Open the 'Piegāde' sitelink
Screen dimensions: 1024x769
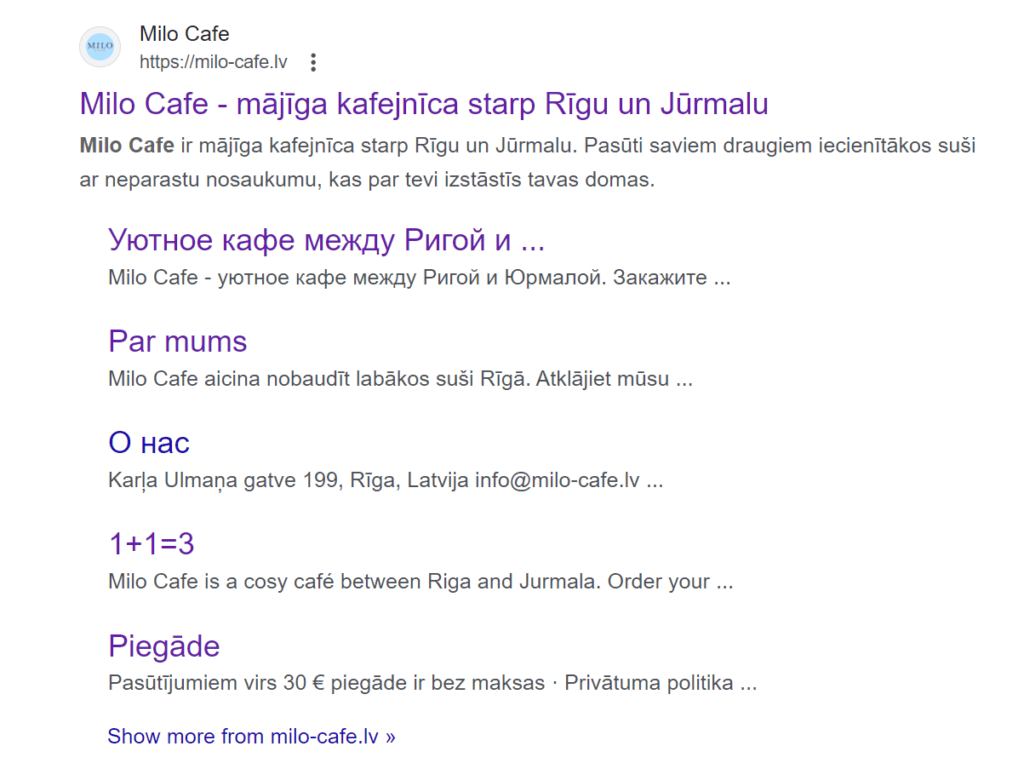163,646
